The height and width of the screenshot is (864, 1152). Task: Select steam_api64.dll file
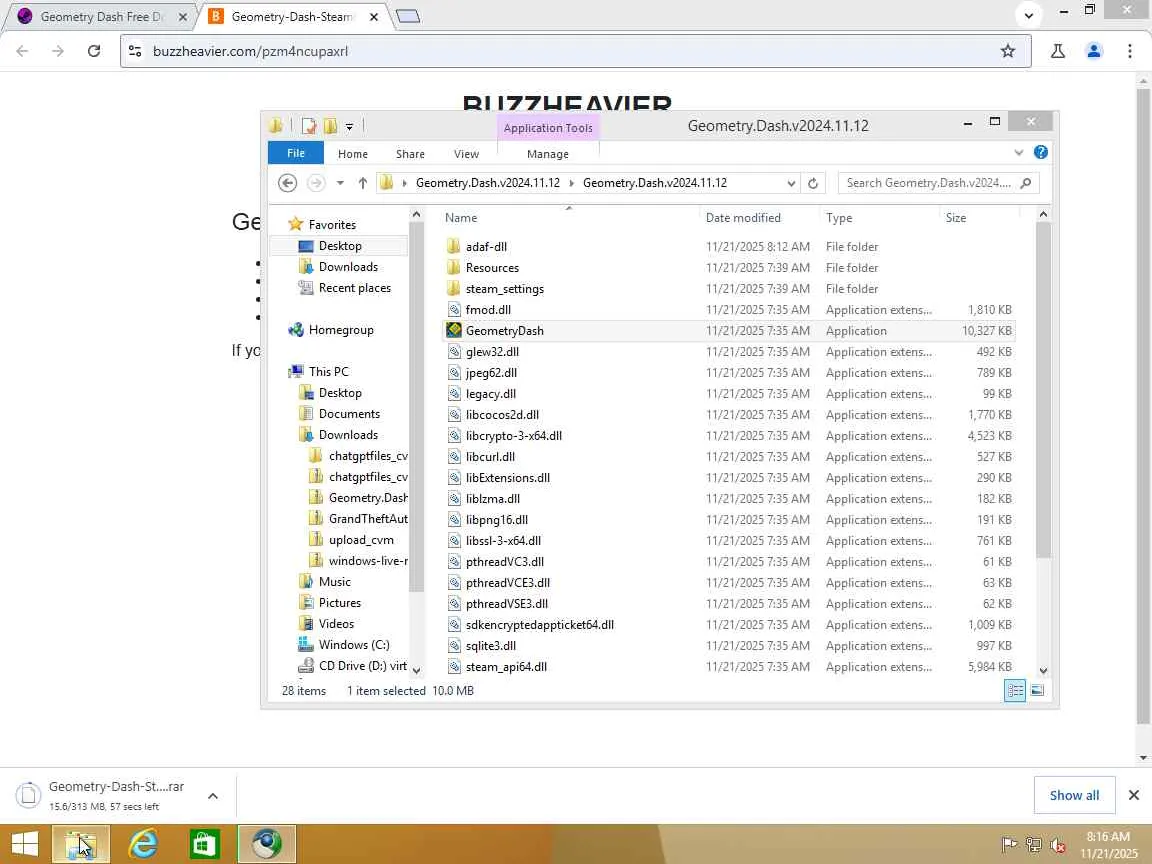pyautogui.click(x=505, y=666)
